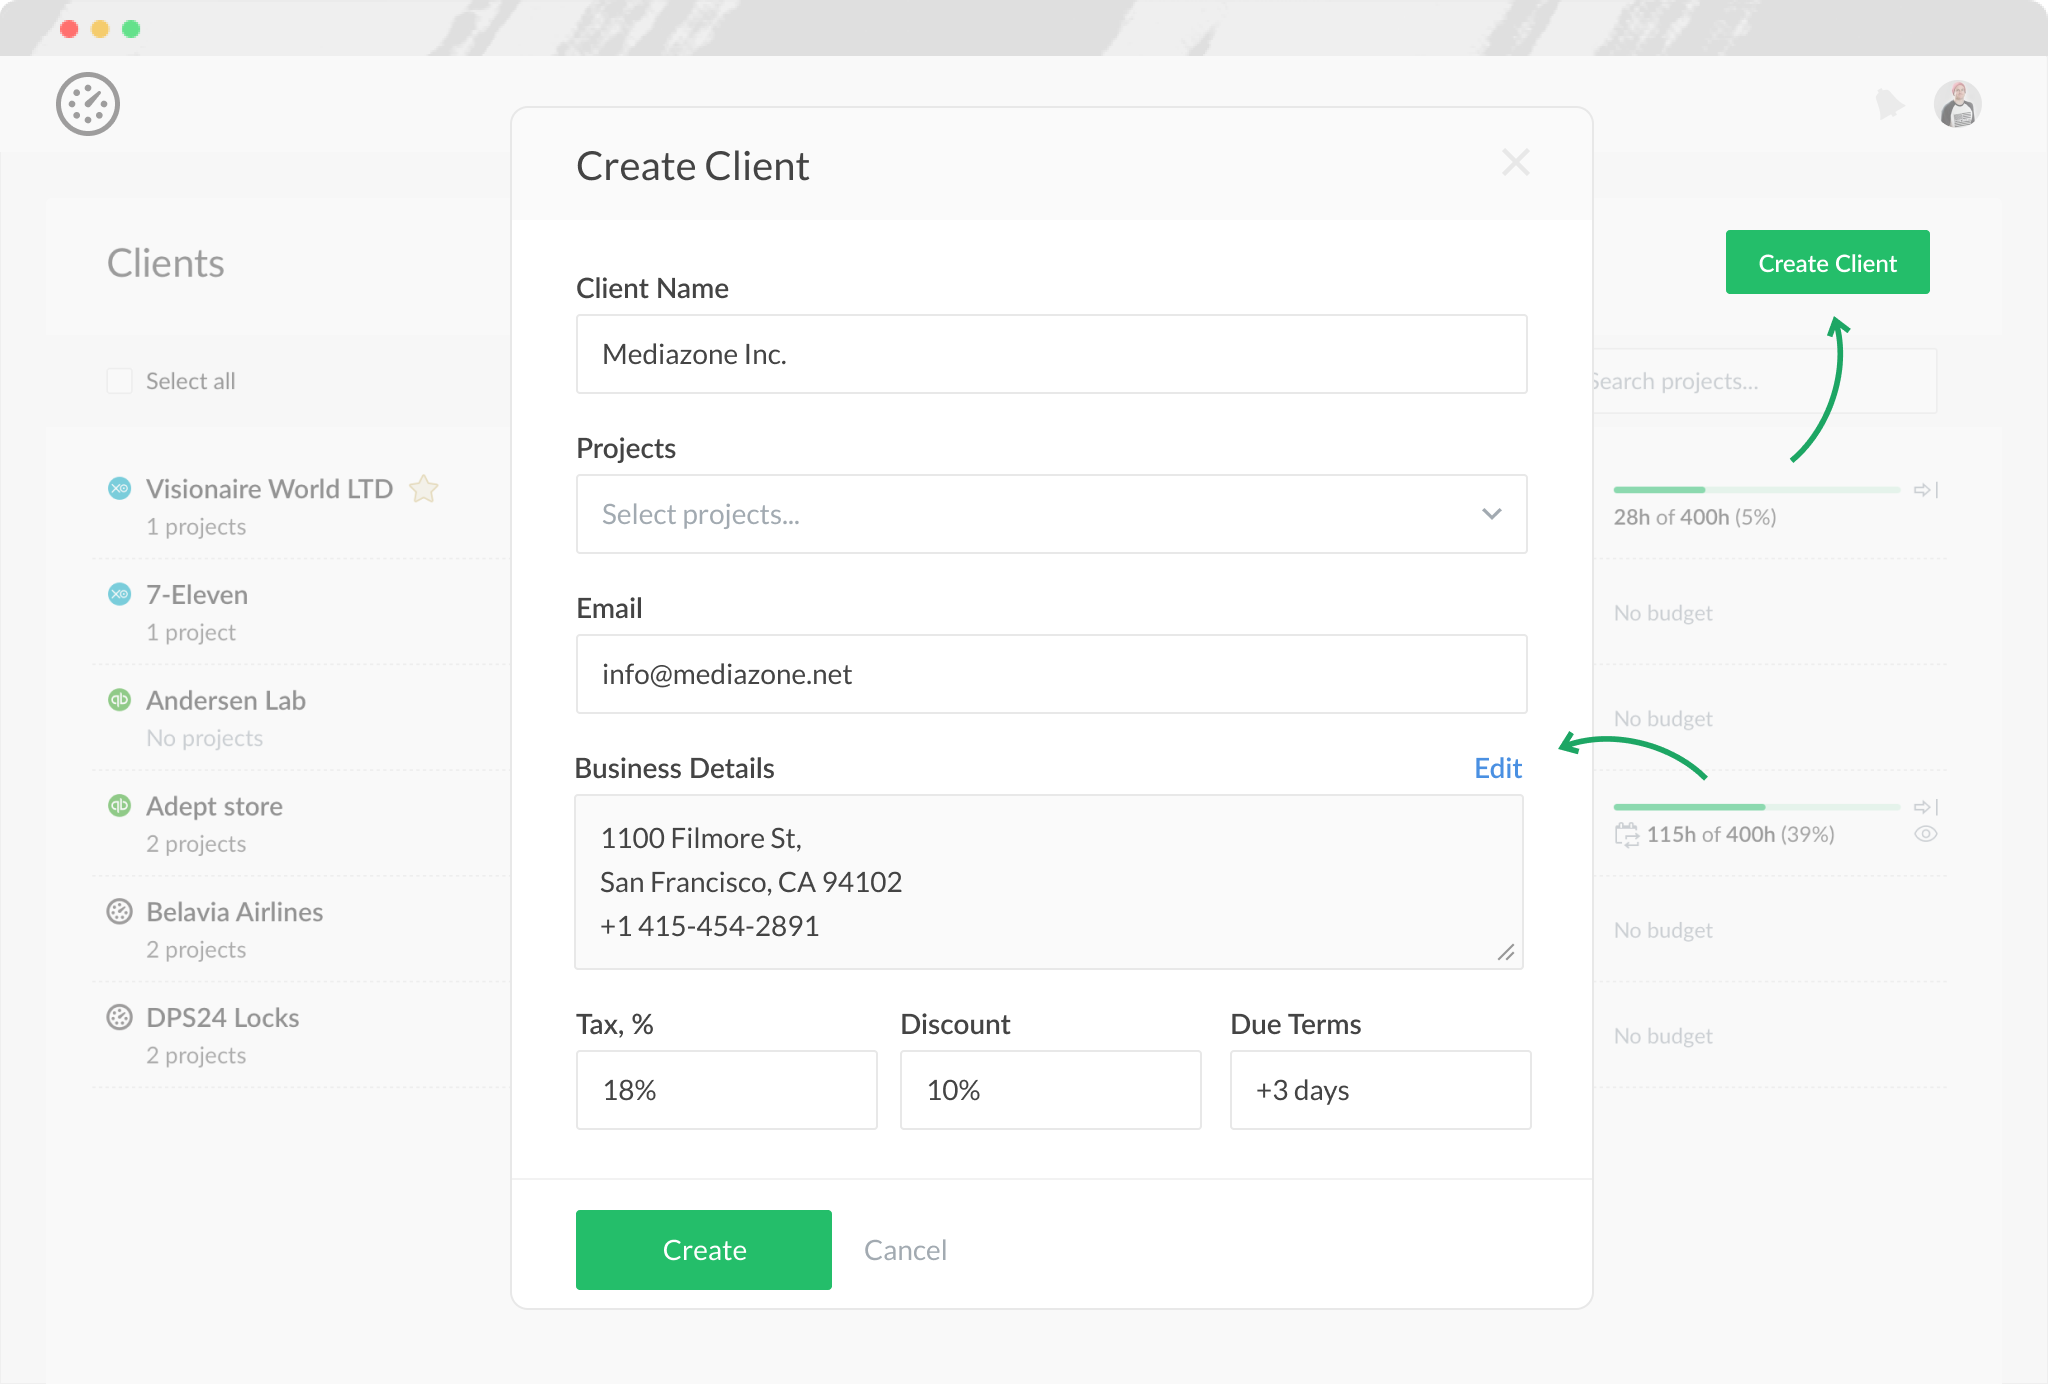Click the Tax percent field showing 18%
The image size is (2048, 1384).
(x=726, y=1089)
